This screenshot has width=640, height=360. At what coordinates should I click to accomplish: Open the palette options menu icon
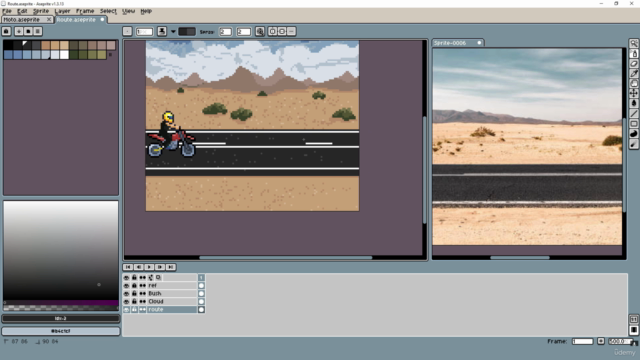pos(38,31)
